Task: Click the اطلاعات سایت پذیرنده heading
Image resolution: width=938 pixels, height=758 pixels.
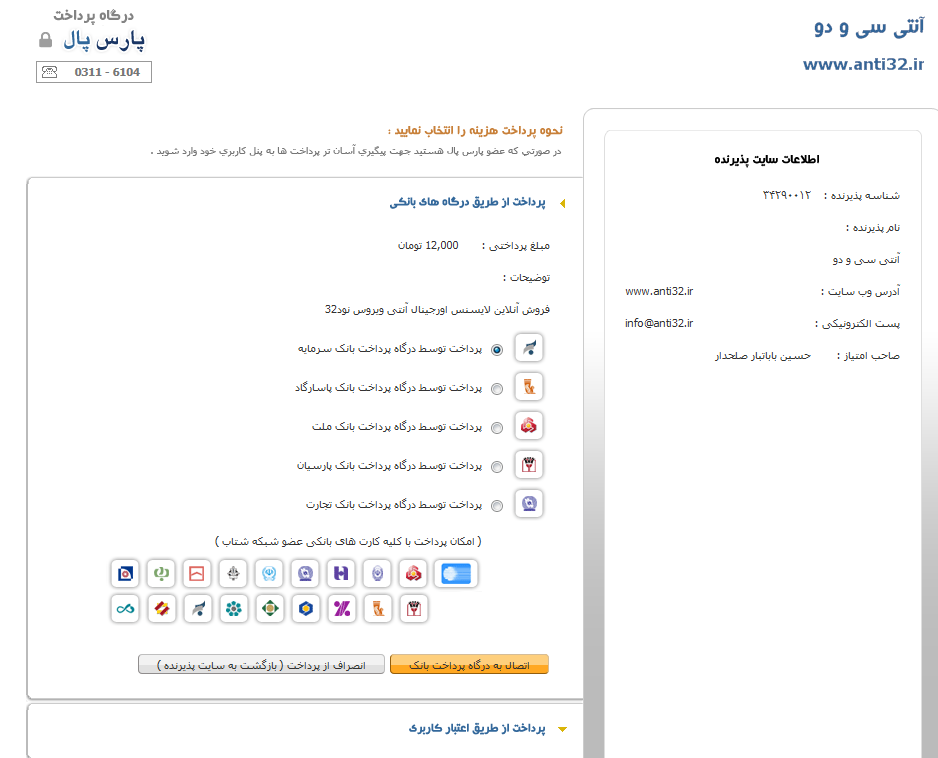Action: (x=766, y=159)
